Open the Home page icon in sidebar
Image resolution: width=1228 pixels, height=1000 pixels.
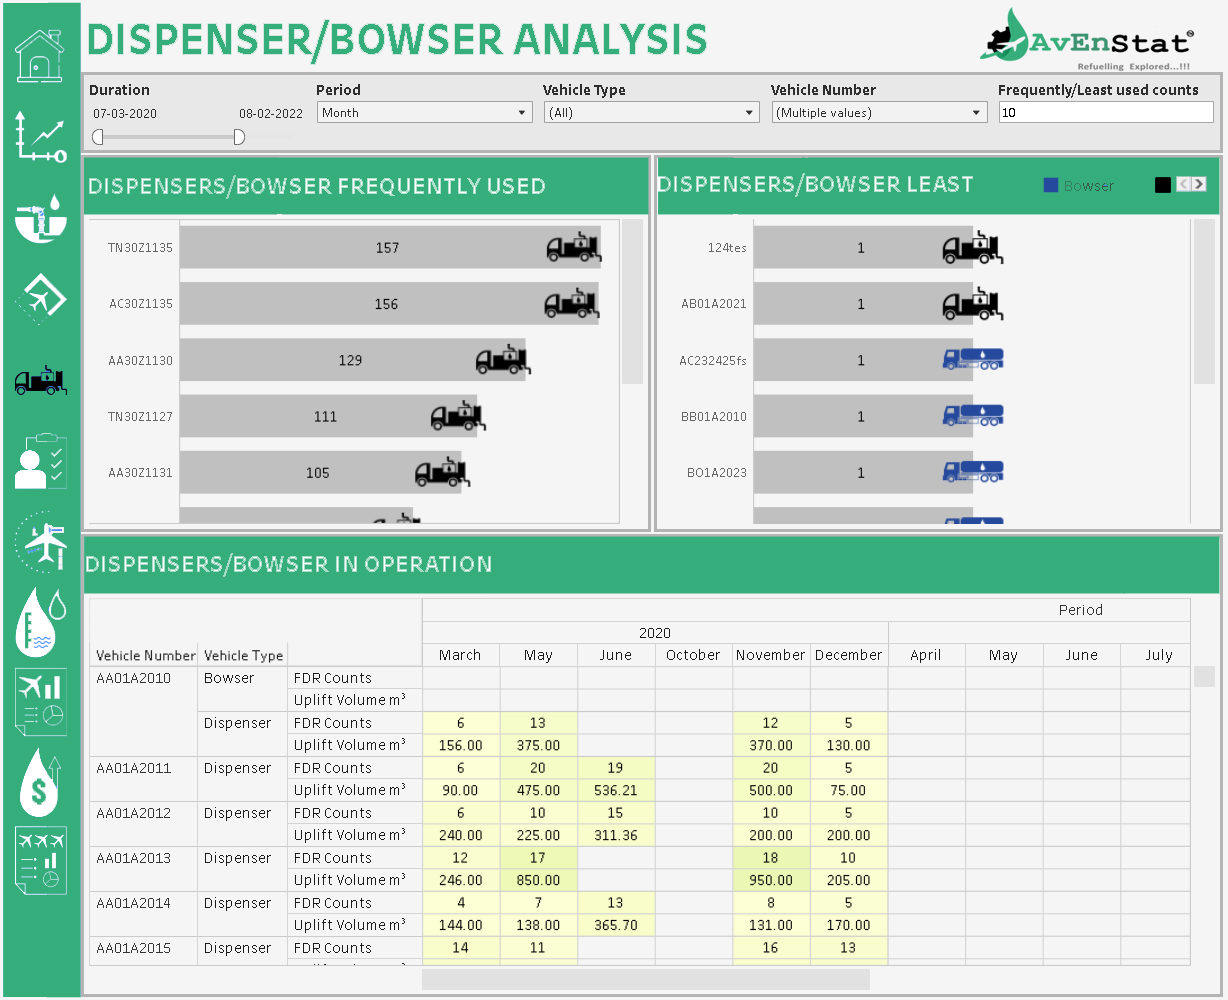click(x=40, y=56)
